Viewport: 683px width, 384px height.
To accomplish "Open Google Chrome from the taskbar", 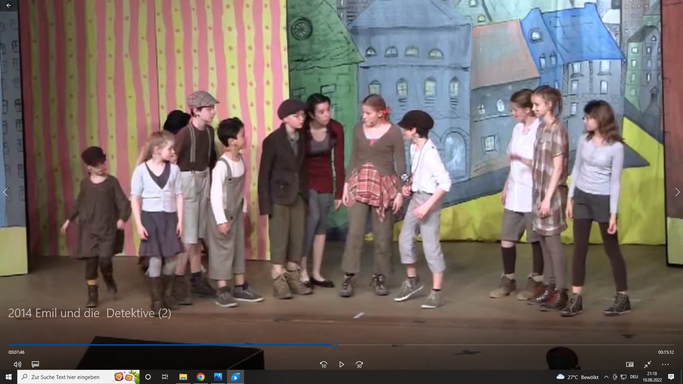I will [200, 377].
